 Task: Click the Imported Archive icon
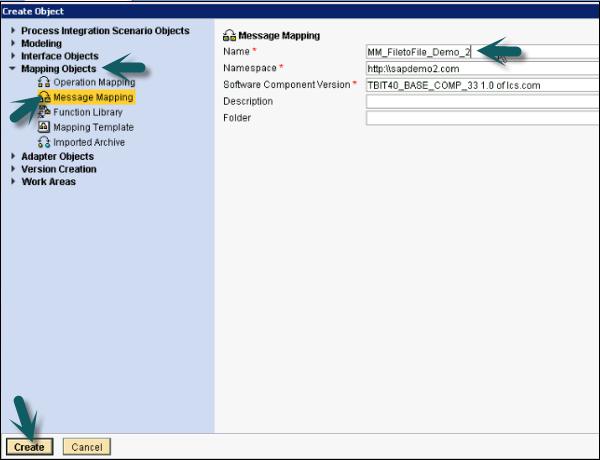point(44,142)
